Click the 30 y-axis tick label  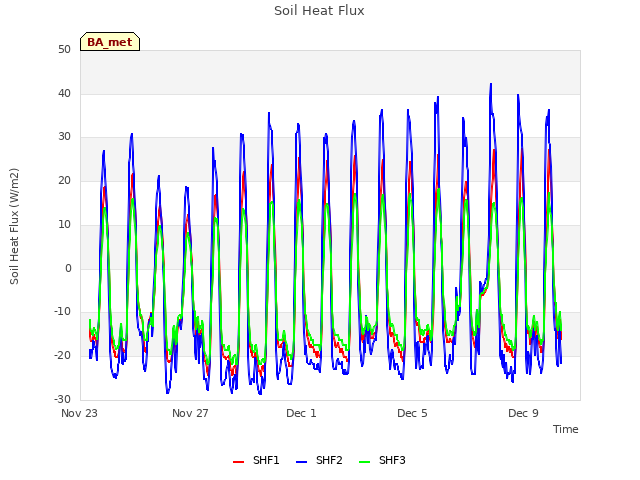pyautogui.click(x=64, y=137)
